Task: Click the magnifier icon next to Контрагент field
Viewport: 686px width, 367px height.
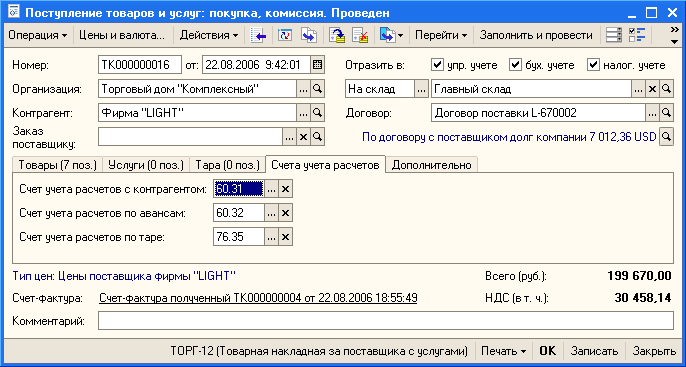Action: [318, 113]
